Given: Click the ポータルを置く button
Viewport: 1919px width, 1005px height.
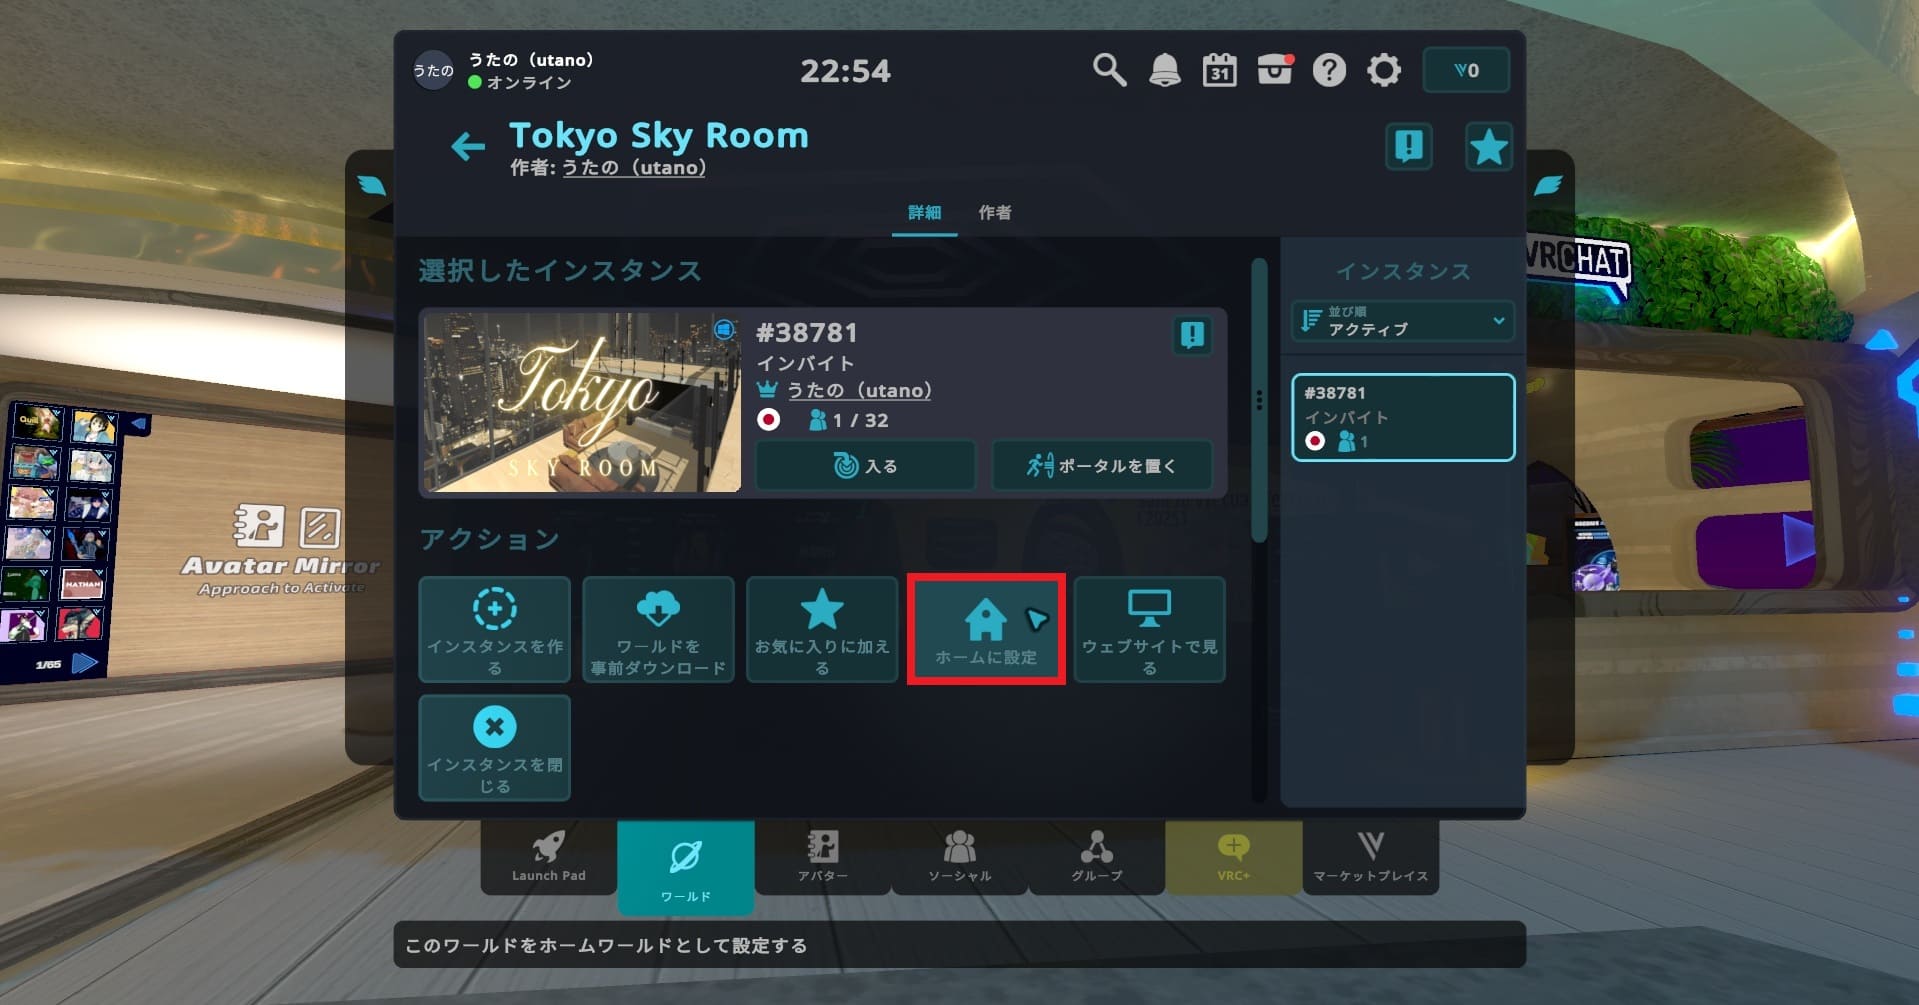Looking at the screenshot, I should [1101, 465].
